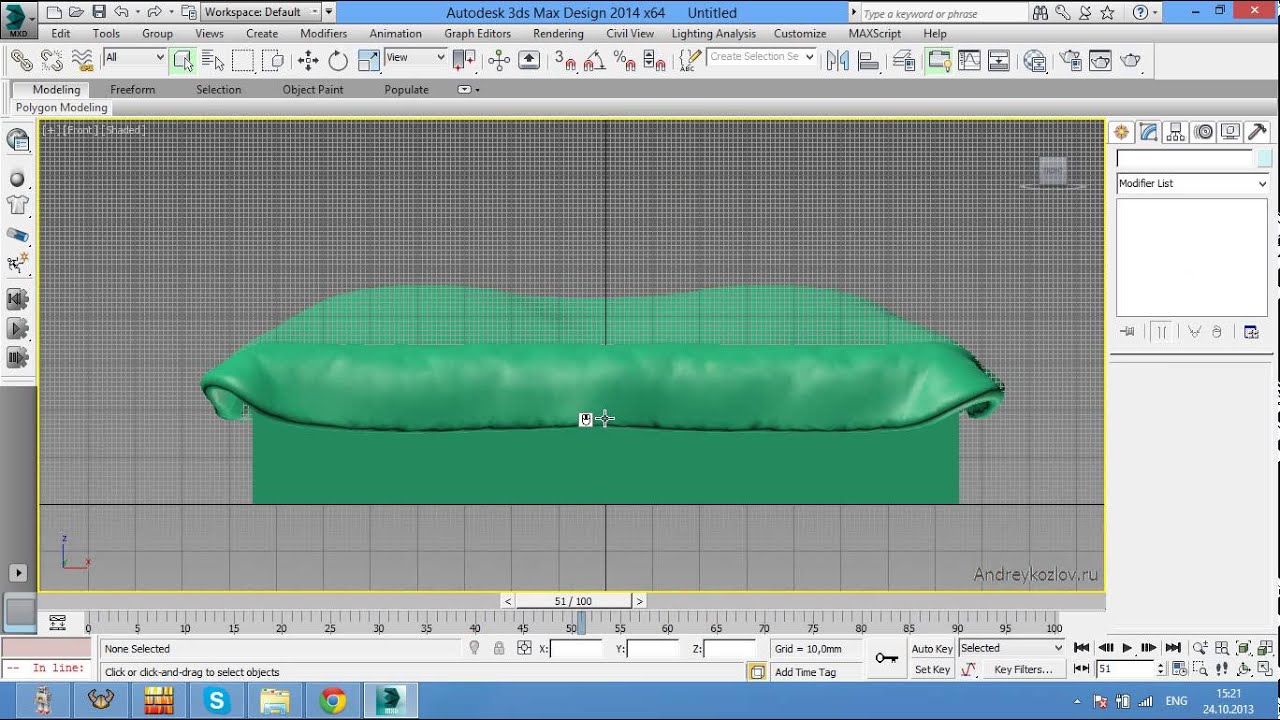The width and height of the screenshot is (1280, 720).
Task: Open the Workspace: Default dropdown
Action: click(261, 12)
